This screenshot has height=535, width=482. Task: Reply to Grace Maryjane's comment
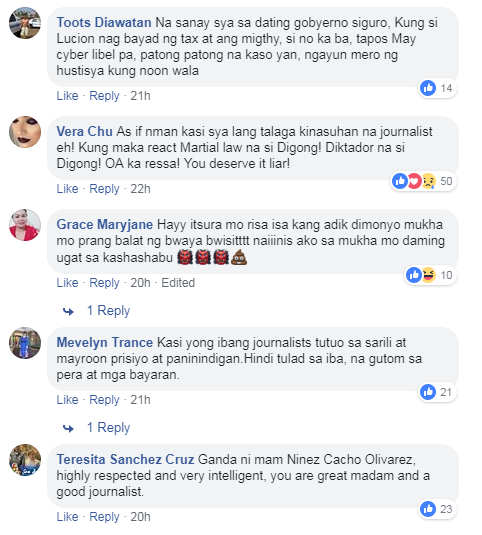[104, 283]
